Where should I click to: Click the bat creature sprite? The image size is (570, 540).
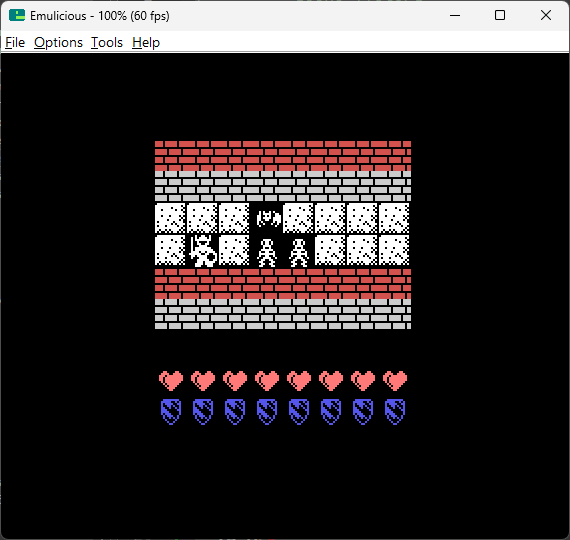pyautogui.click(x=269, y=219)
